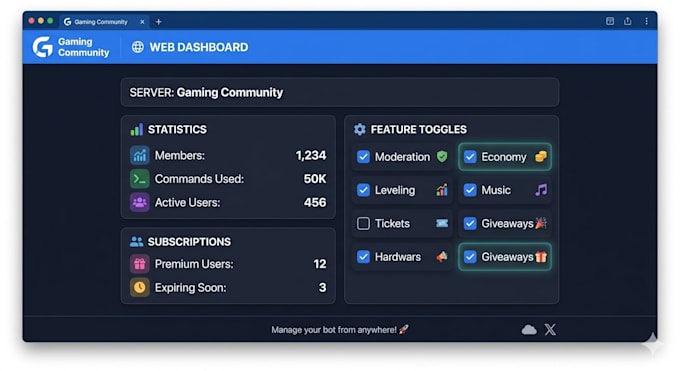
Task: Open a new browser tab
Action: [x=158, y=22]
